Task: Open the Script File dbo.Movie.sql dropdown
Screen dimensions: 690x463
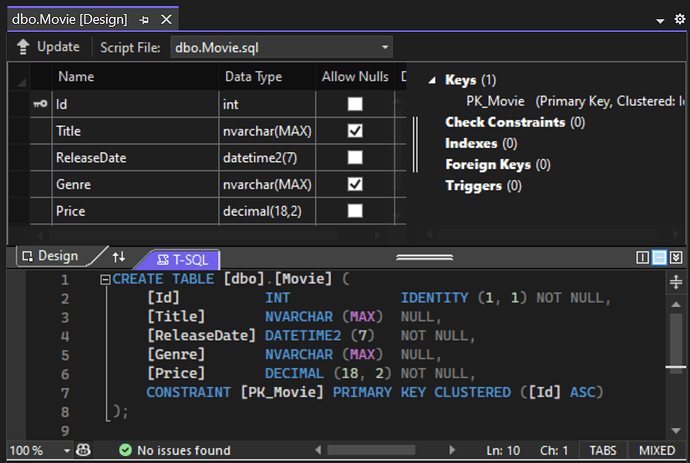Action: pyautogui.click(x=282, y=47)
